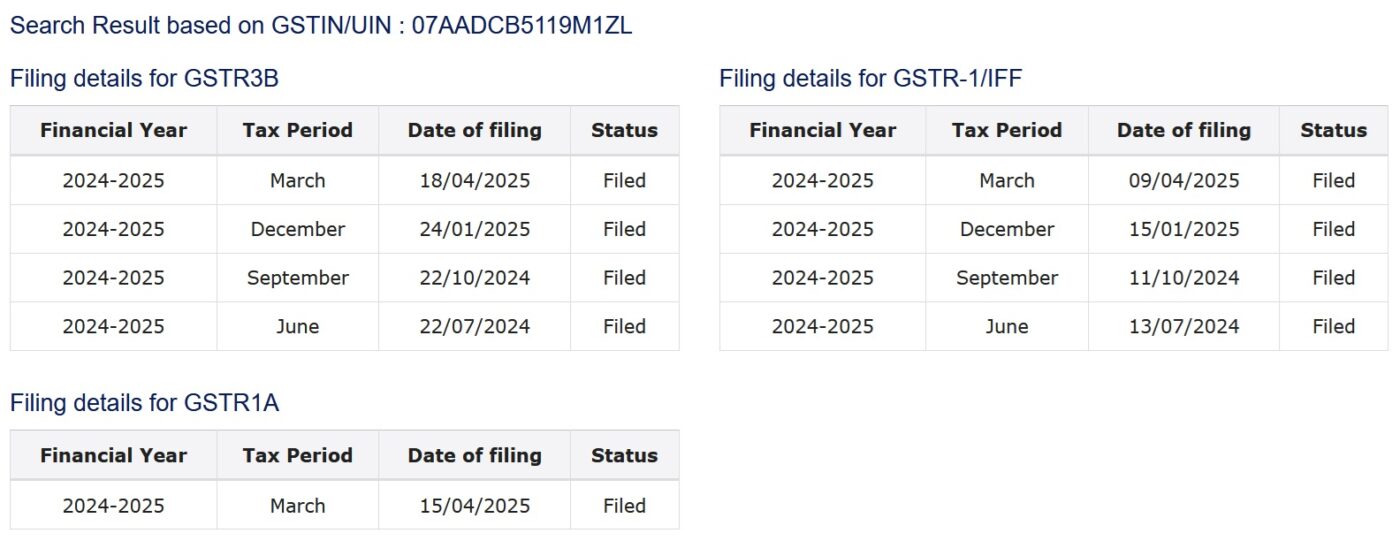The height and width of the screenshot is (541, 1400).
Task: Click the 'September' tax period in GSTR-1/IFF table
Action: tap(1006, 278)
